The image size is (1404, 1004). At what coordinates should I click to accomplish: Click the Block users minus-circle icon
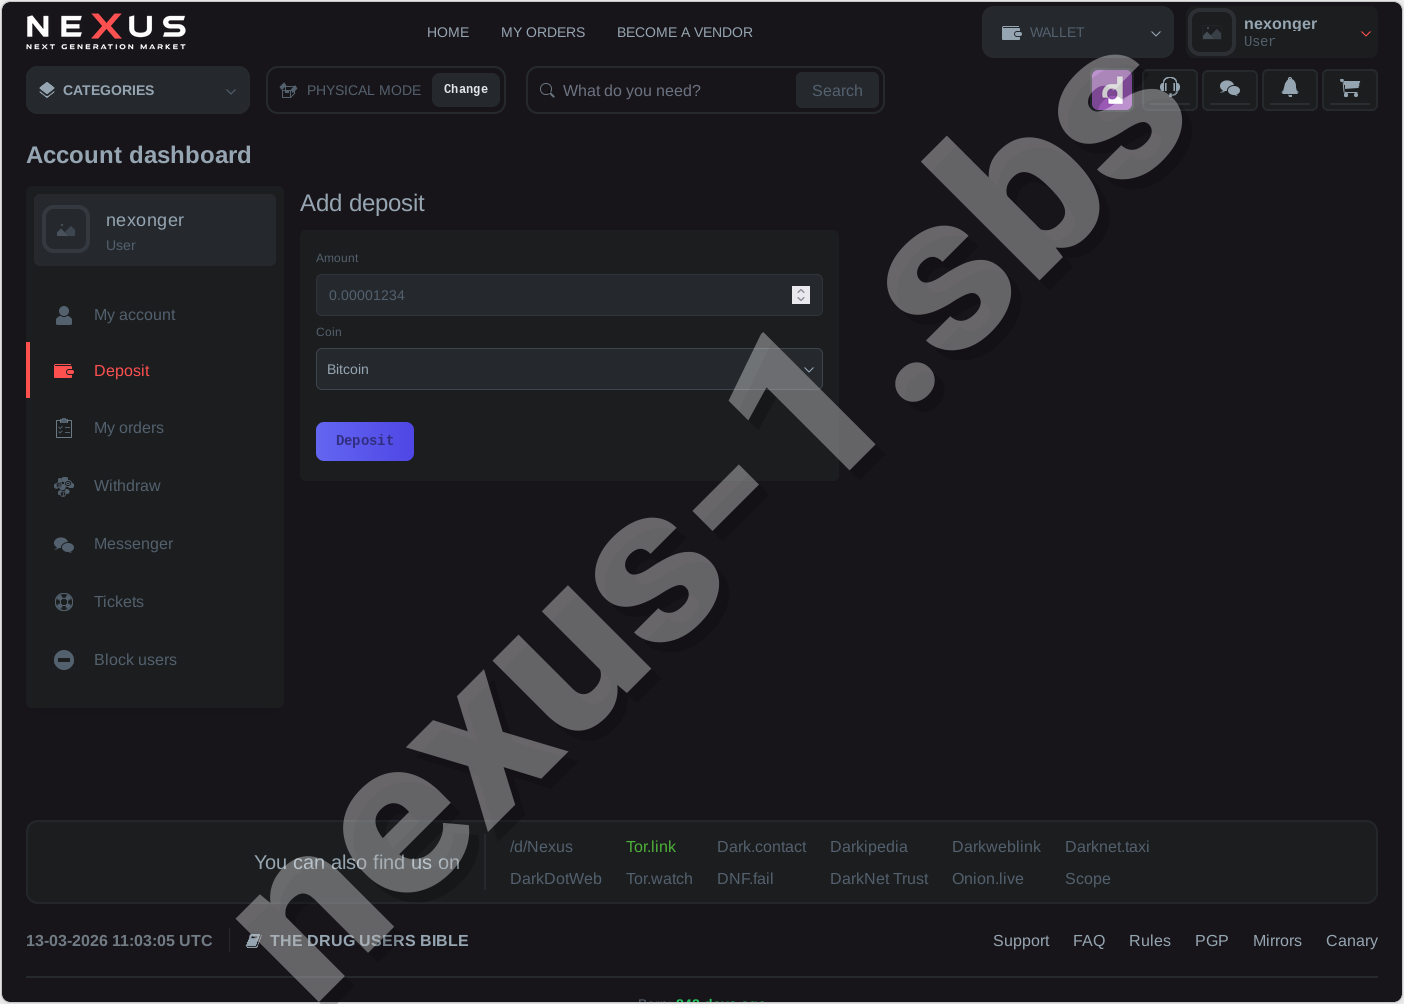click(64, 660)
